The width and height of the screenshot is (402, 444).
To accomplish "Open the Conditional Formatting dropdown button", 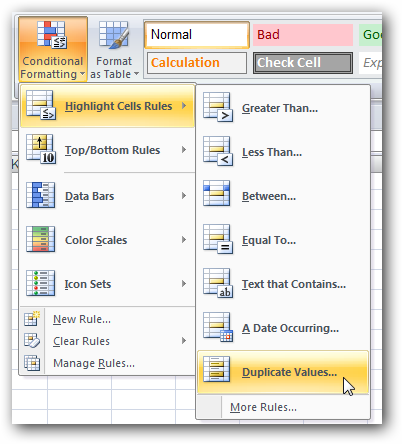I will pos(53,49).
